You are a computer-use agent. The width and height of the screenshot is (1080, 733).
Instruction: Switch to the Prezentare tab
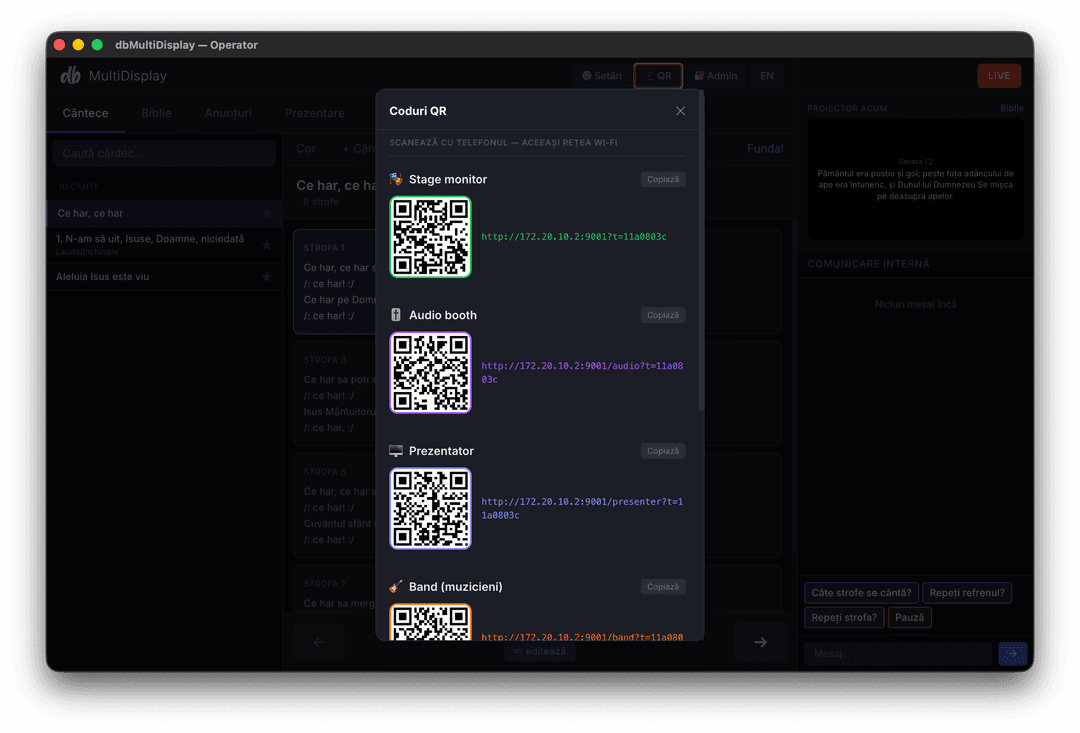[315, 113]
